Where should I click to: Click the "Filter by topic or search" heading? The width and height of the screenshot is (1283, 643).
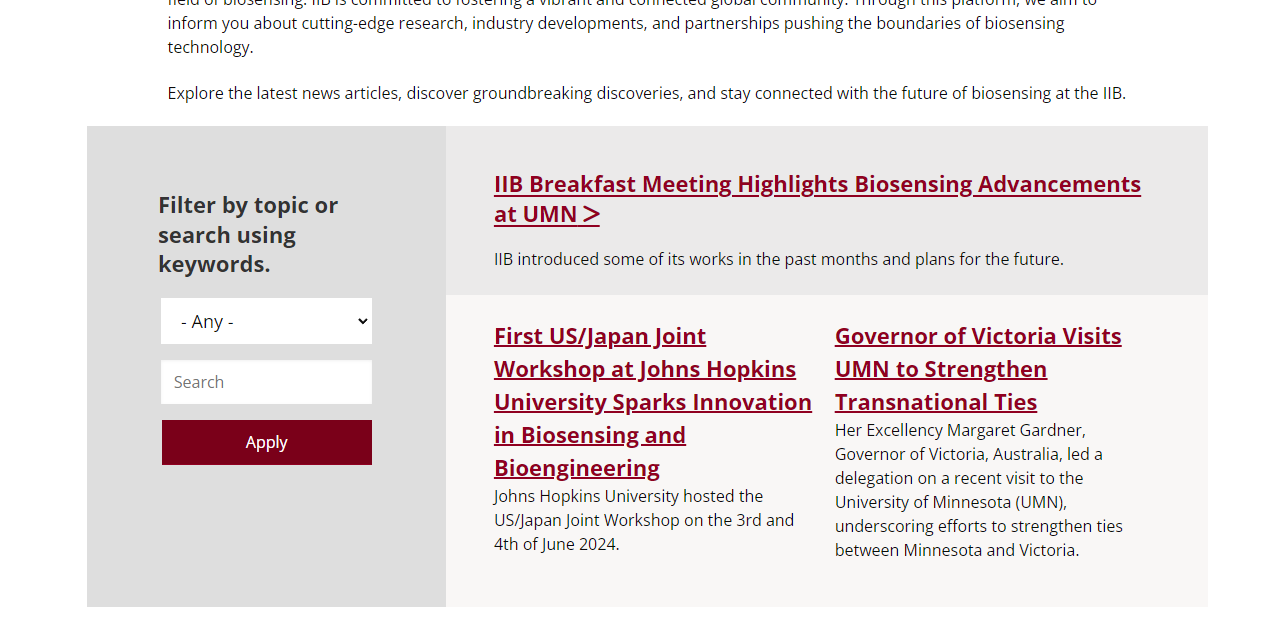[248, 234]
